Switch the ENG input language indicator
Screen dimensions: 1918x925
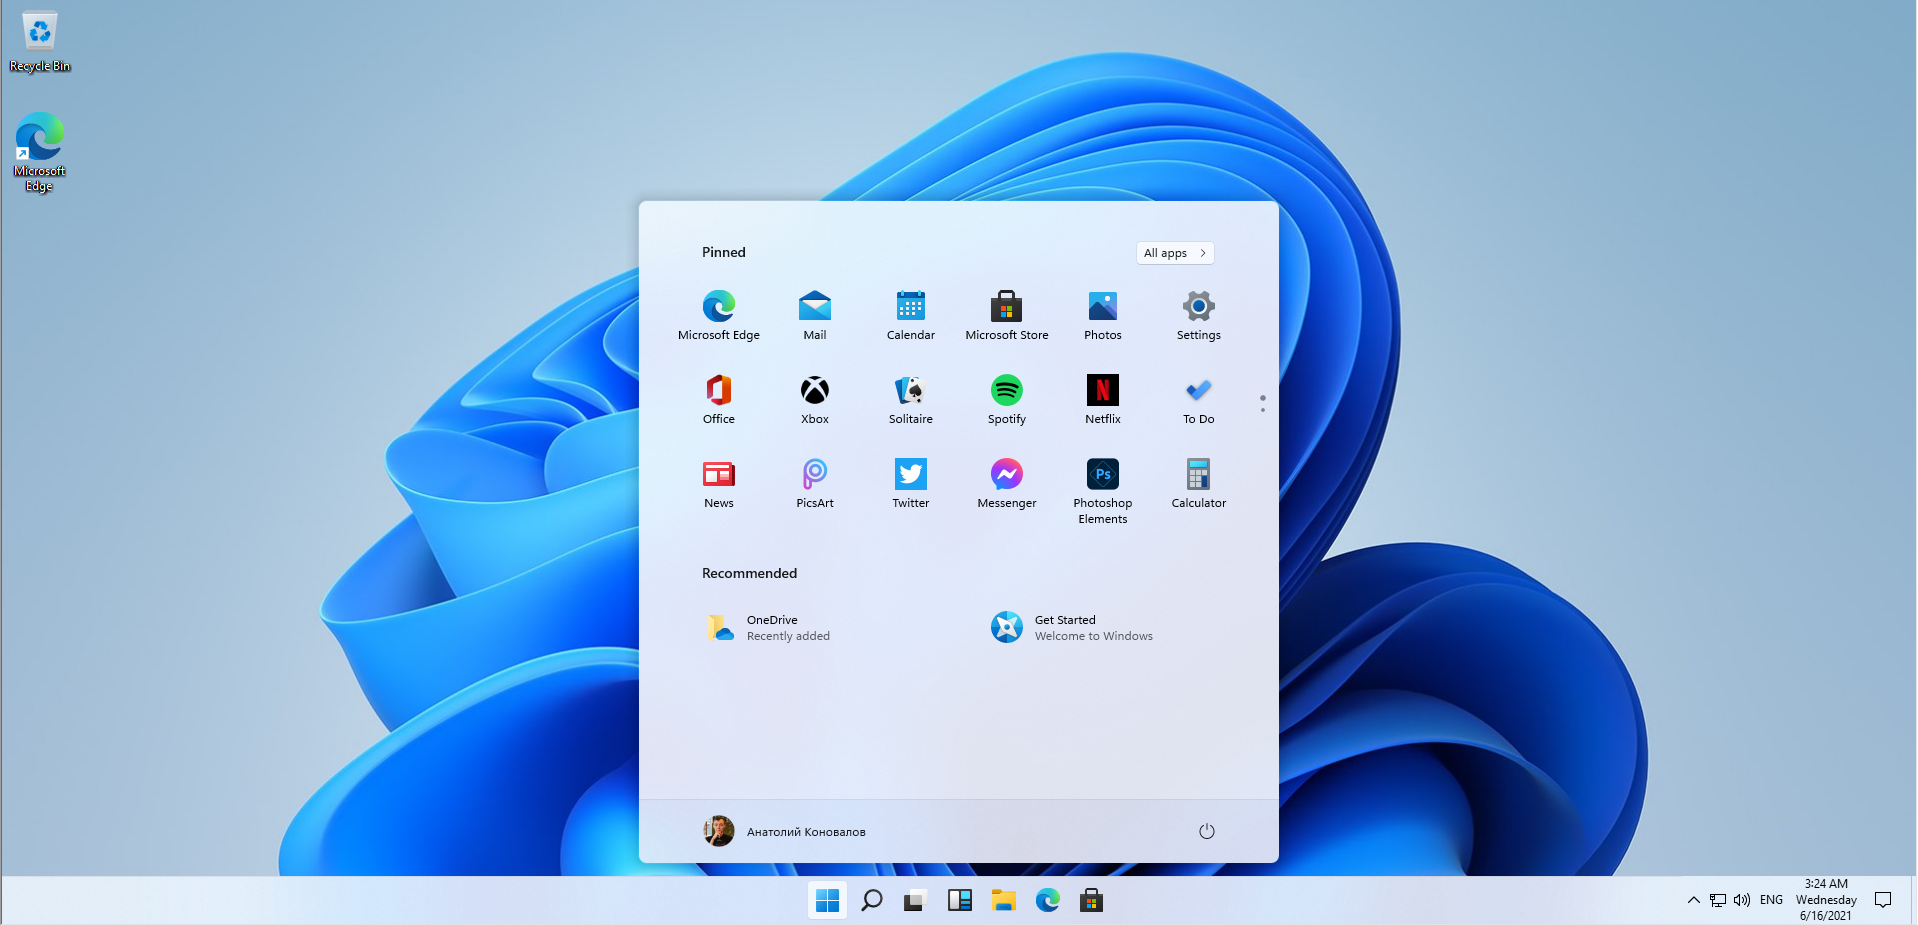[1771, 900]
